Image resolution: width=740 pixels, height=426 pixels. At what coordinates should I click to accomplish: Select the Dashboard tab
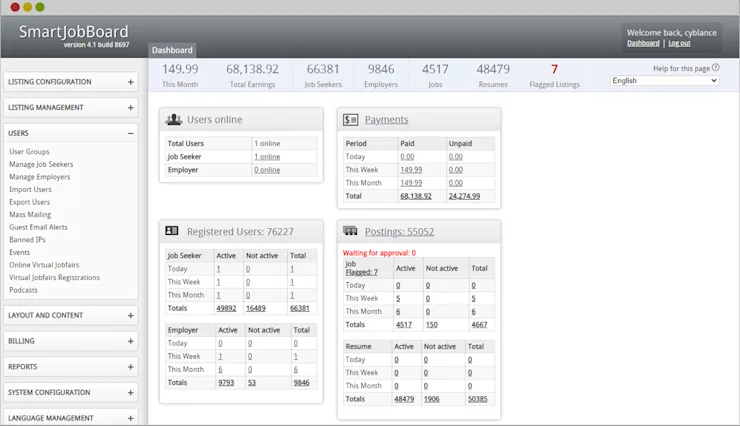[x=172, y=50]
